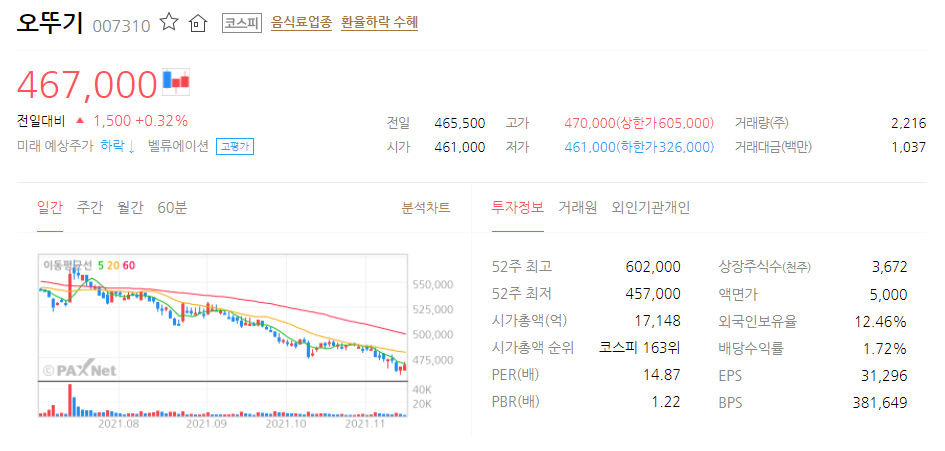Click the current price 467,000
Screen dimensions: 945x451
coord(87,84)
